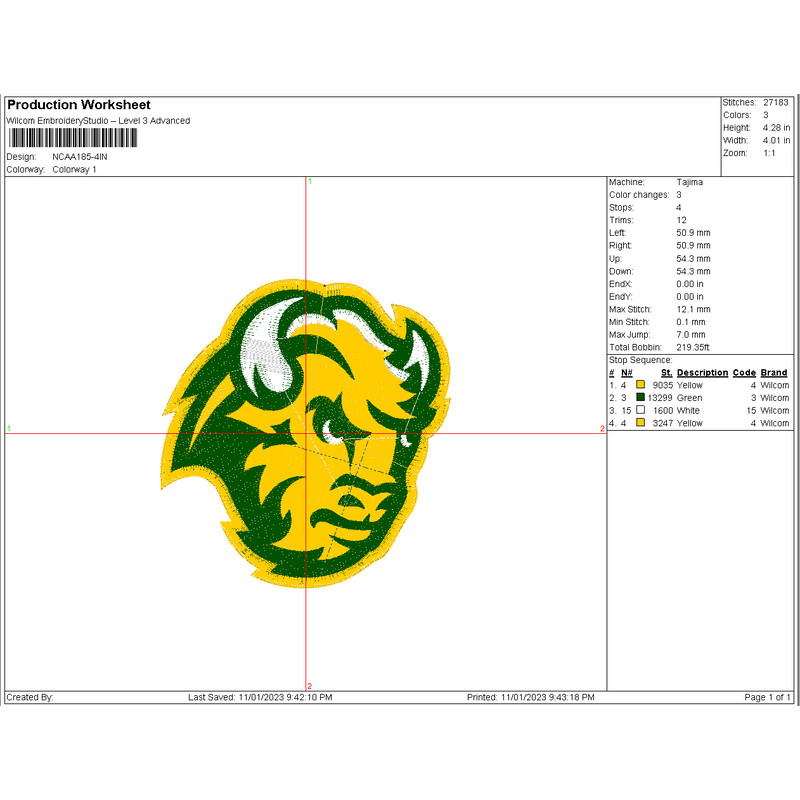Select the yellow swatch for the 9035-stitch stop
The image size is (800, 800).
[640, 384]
